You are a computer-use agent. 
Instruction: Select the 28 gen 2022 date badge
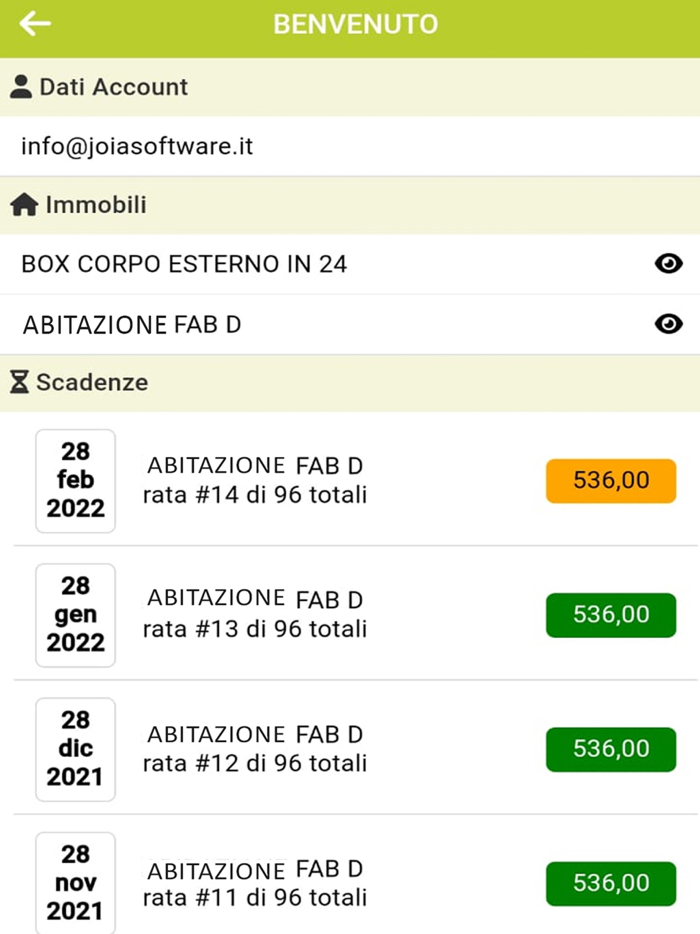[x=75, y=615]
